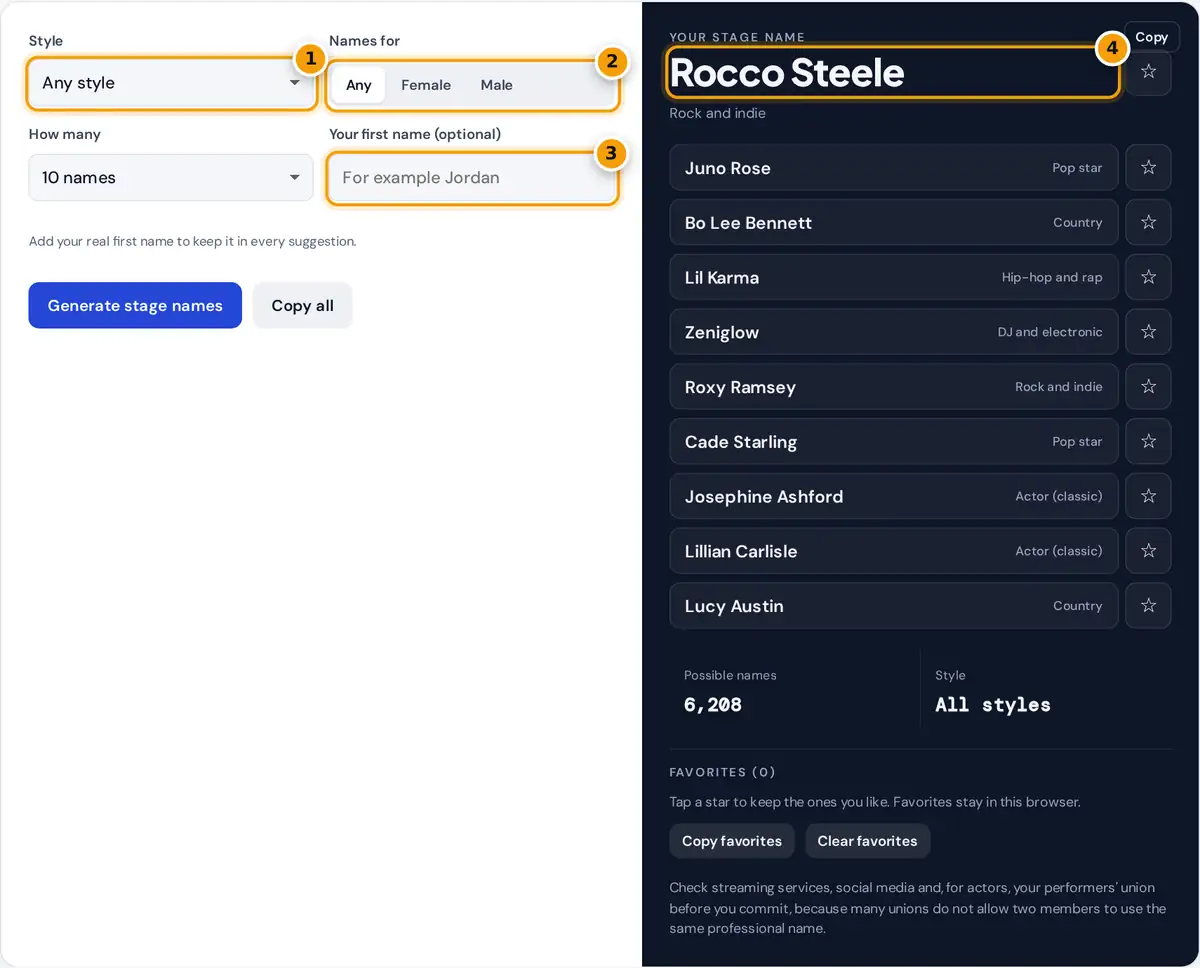This screenshot has height=968, width=1200.
Task: Open the Style dropdown
Action: point(171,83)
